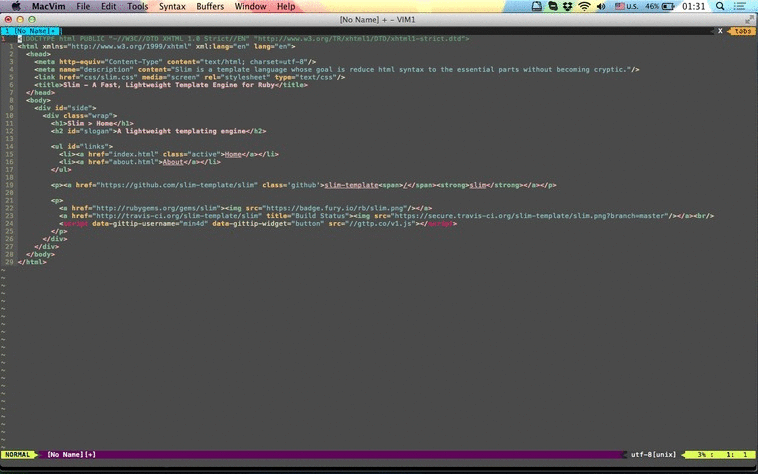Click the '3%' position indicator in status line

coord(702,455)
